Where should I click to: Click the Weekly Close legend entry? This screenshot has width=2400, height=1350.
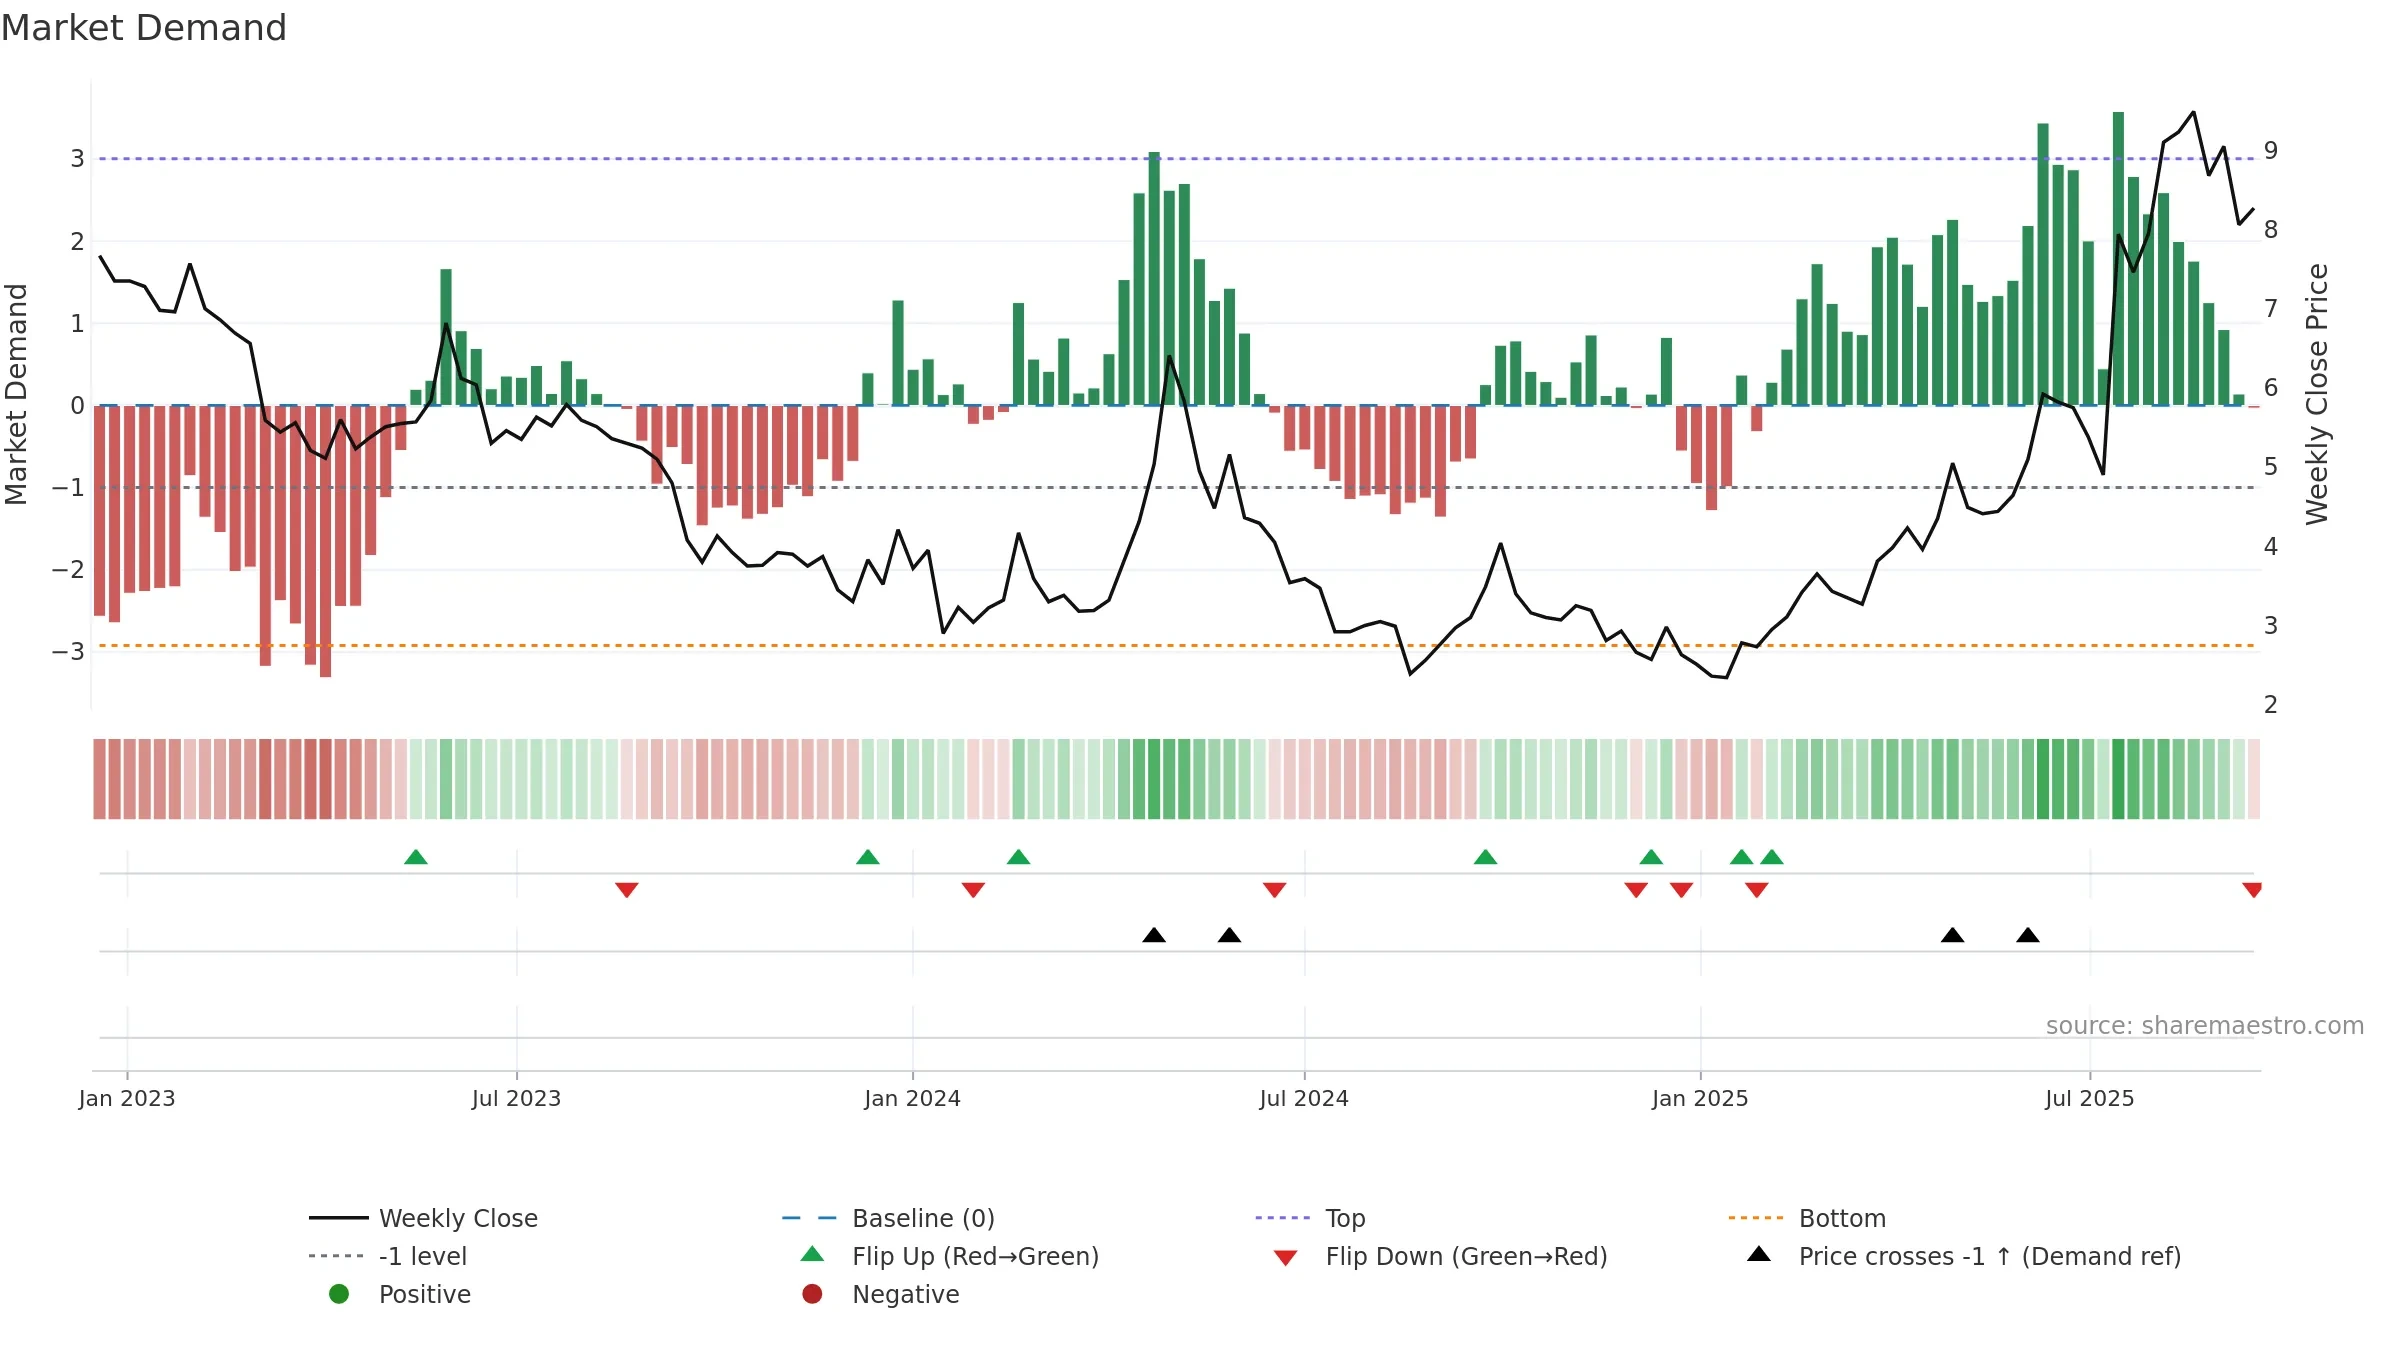423,1218
